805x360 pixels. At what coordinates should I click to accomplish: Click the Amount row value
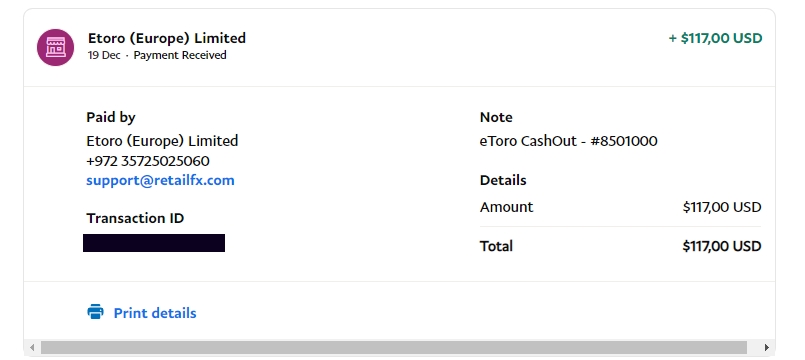point(722,207)
